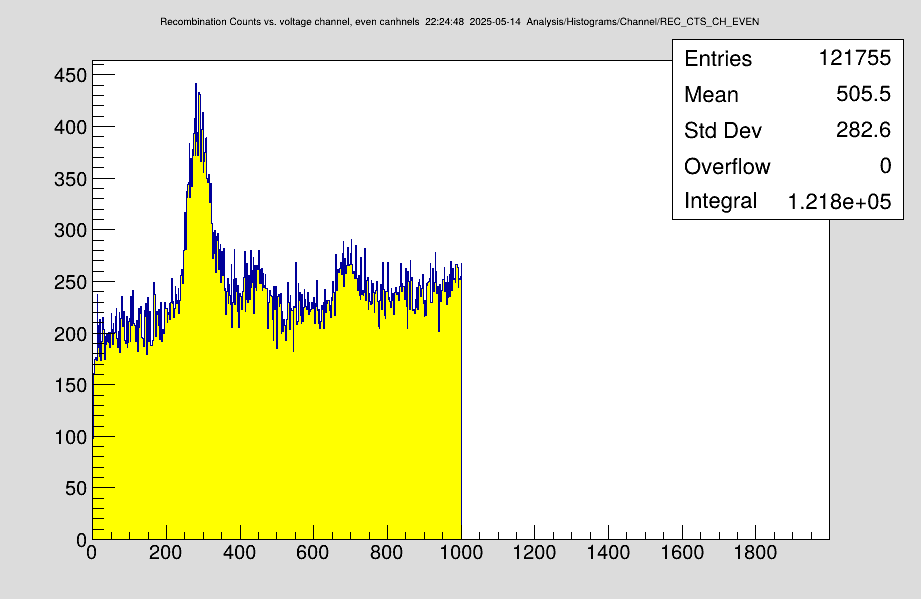Screen dimensions: 921x599
Task: Click the histogram's right edge at channel 1000
Action: click(x=461, y=400)
